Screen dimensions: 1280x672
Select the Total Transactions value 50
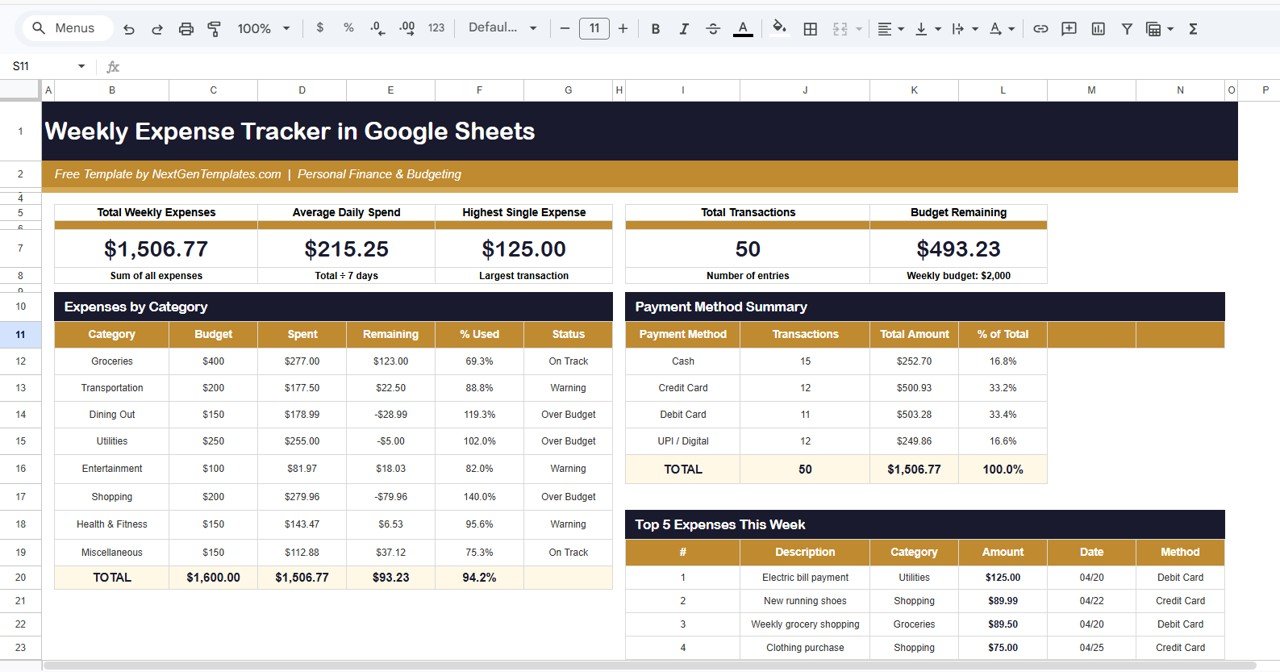(748, 249)
